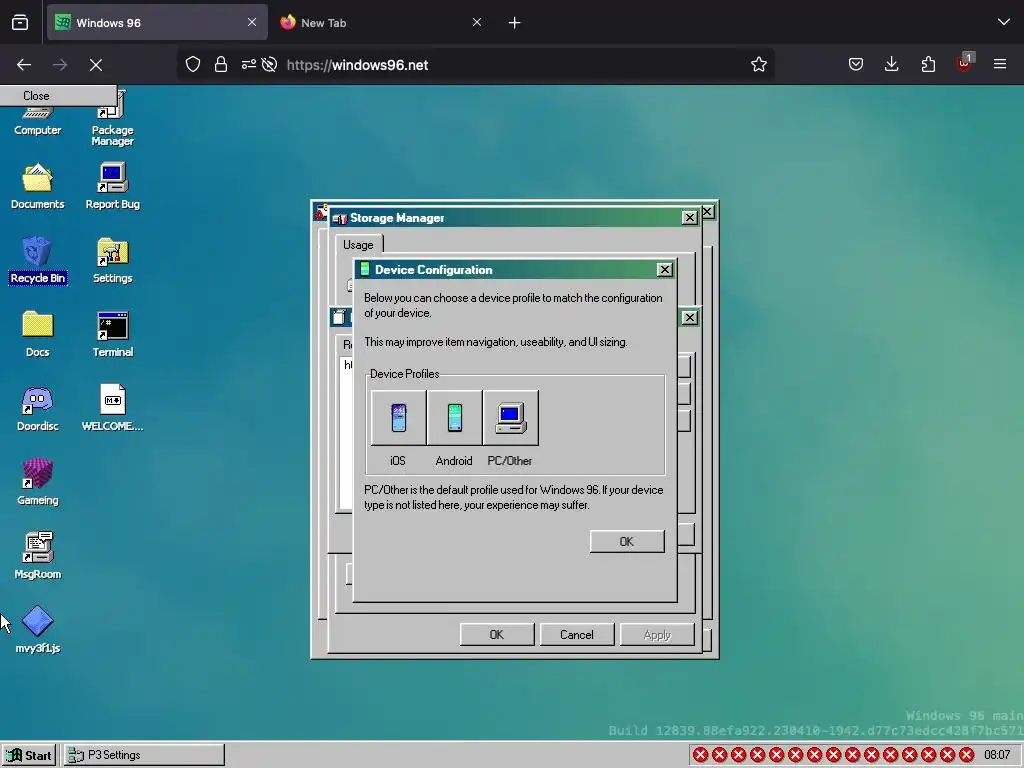Open the uBlock extension icon

[x=965, y=63]
